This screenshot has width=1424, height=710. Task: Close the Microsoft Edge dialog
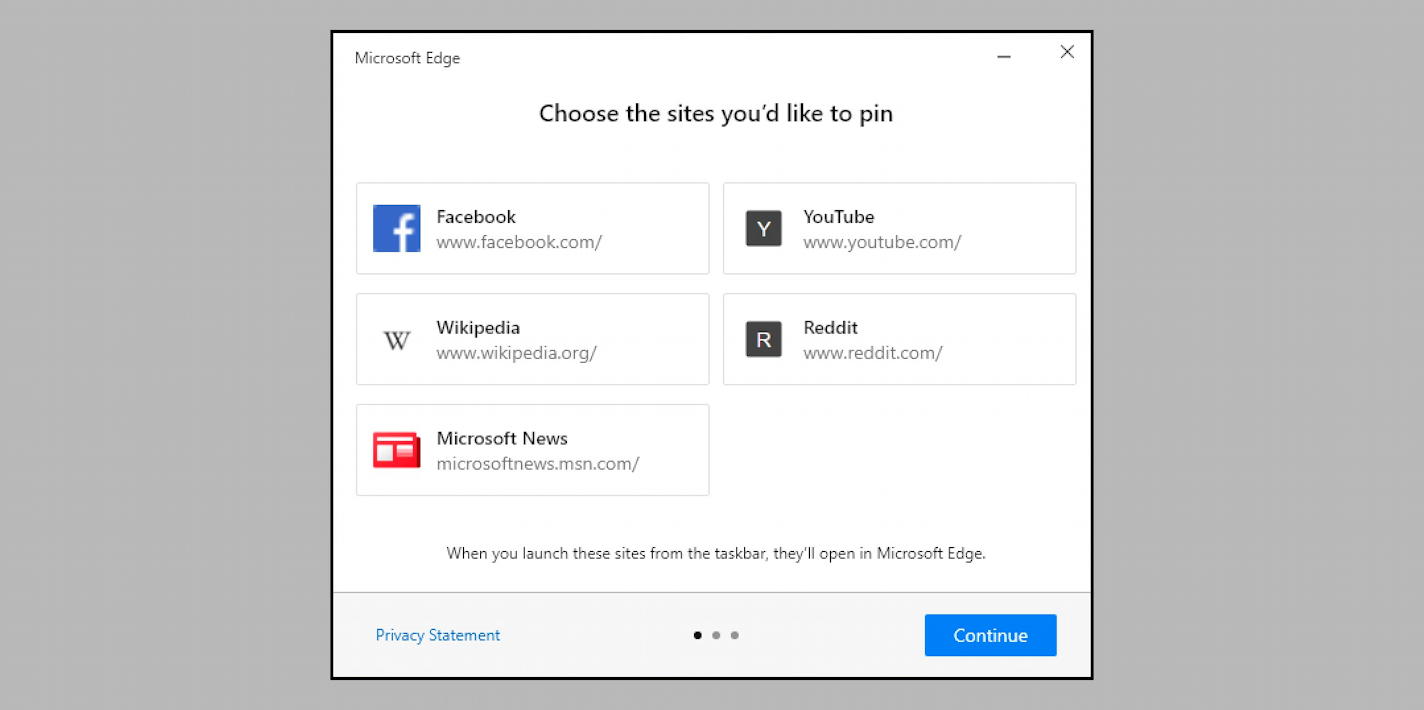point(1067,52)
